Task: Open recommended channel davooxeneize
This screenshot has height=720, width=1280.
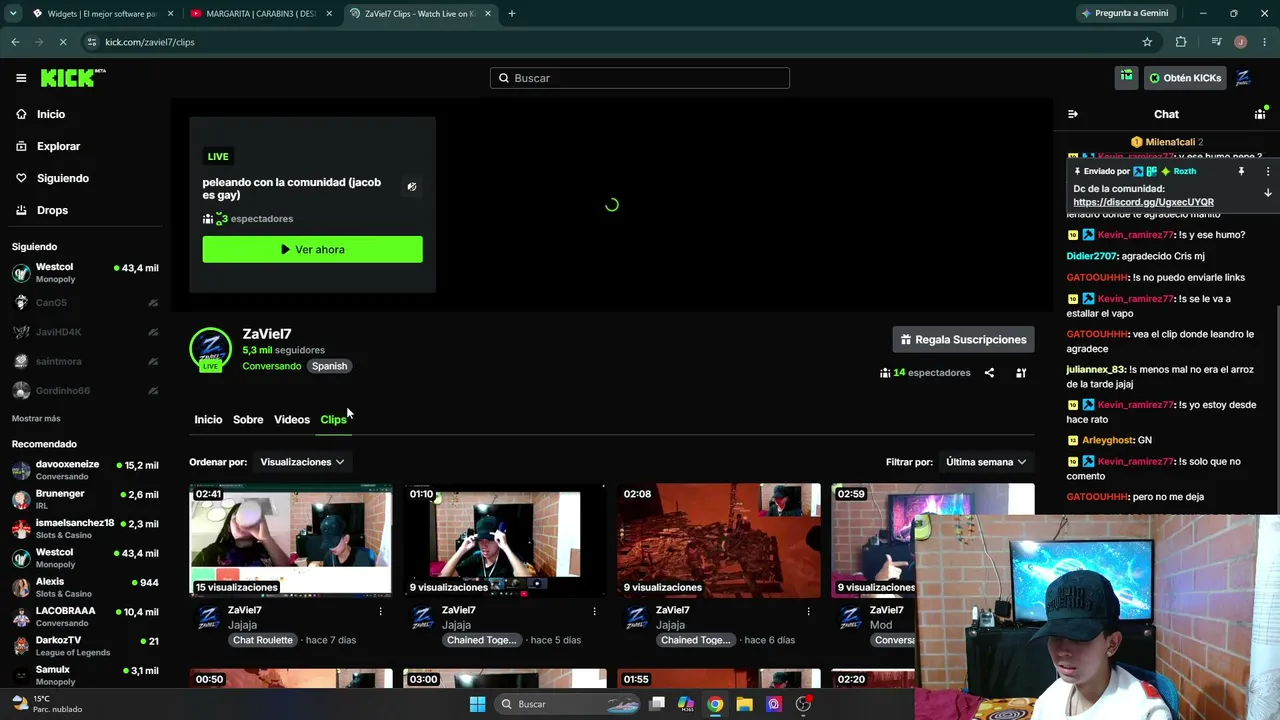Action: coord(85,470)
